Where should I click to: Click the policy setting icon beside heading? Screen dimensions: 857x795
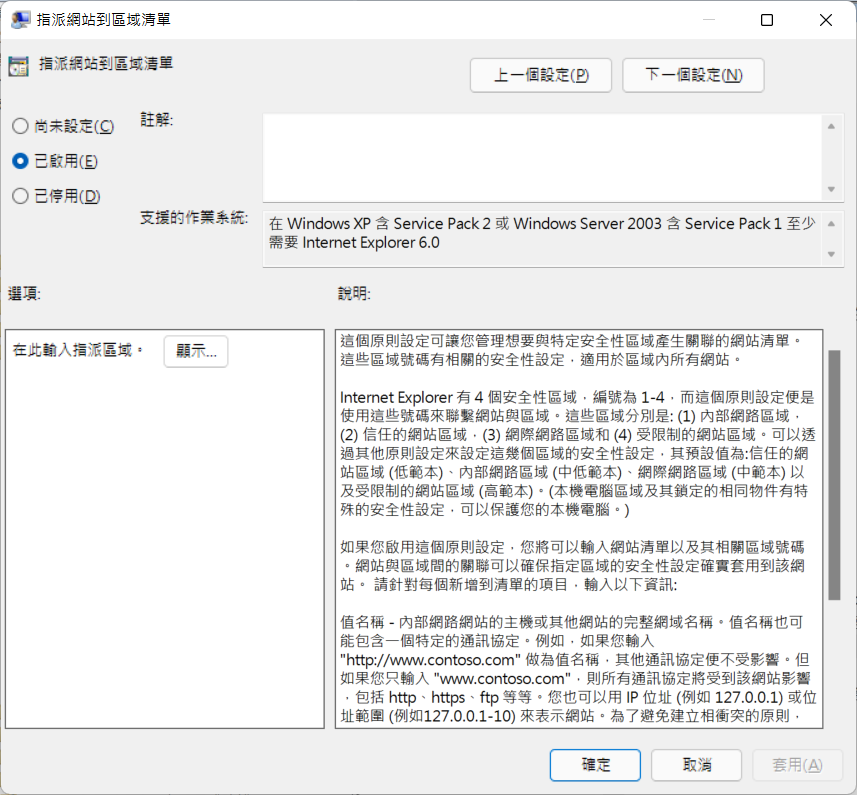[18, 67]
